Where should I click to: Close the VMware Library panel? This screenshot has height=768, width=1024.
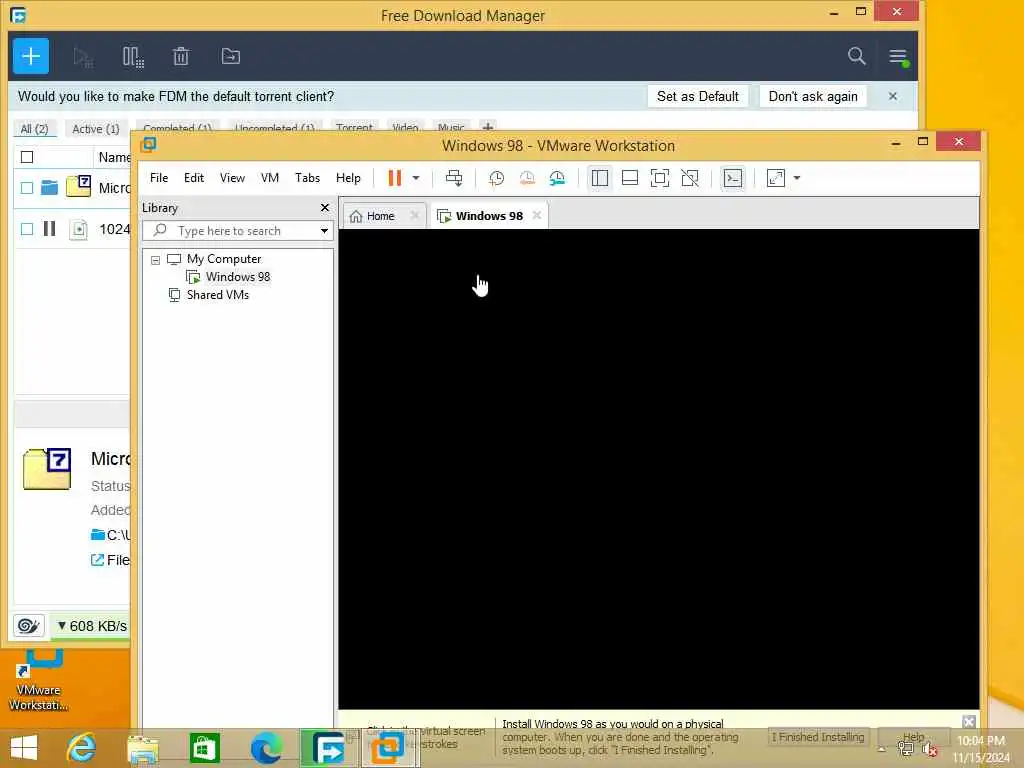325,208
